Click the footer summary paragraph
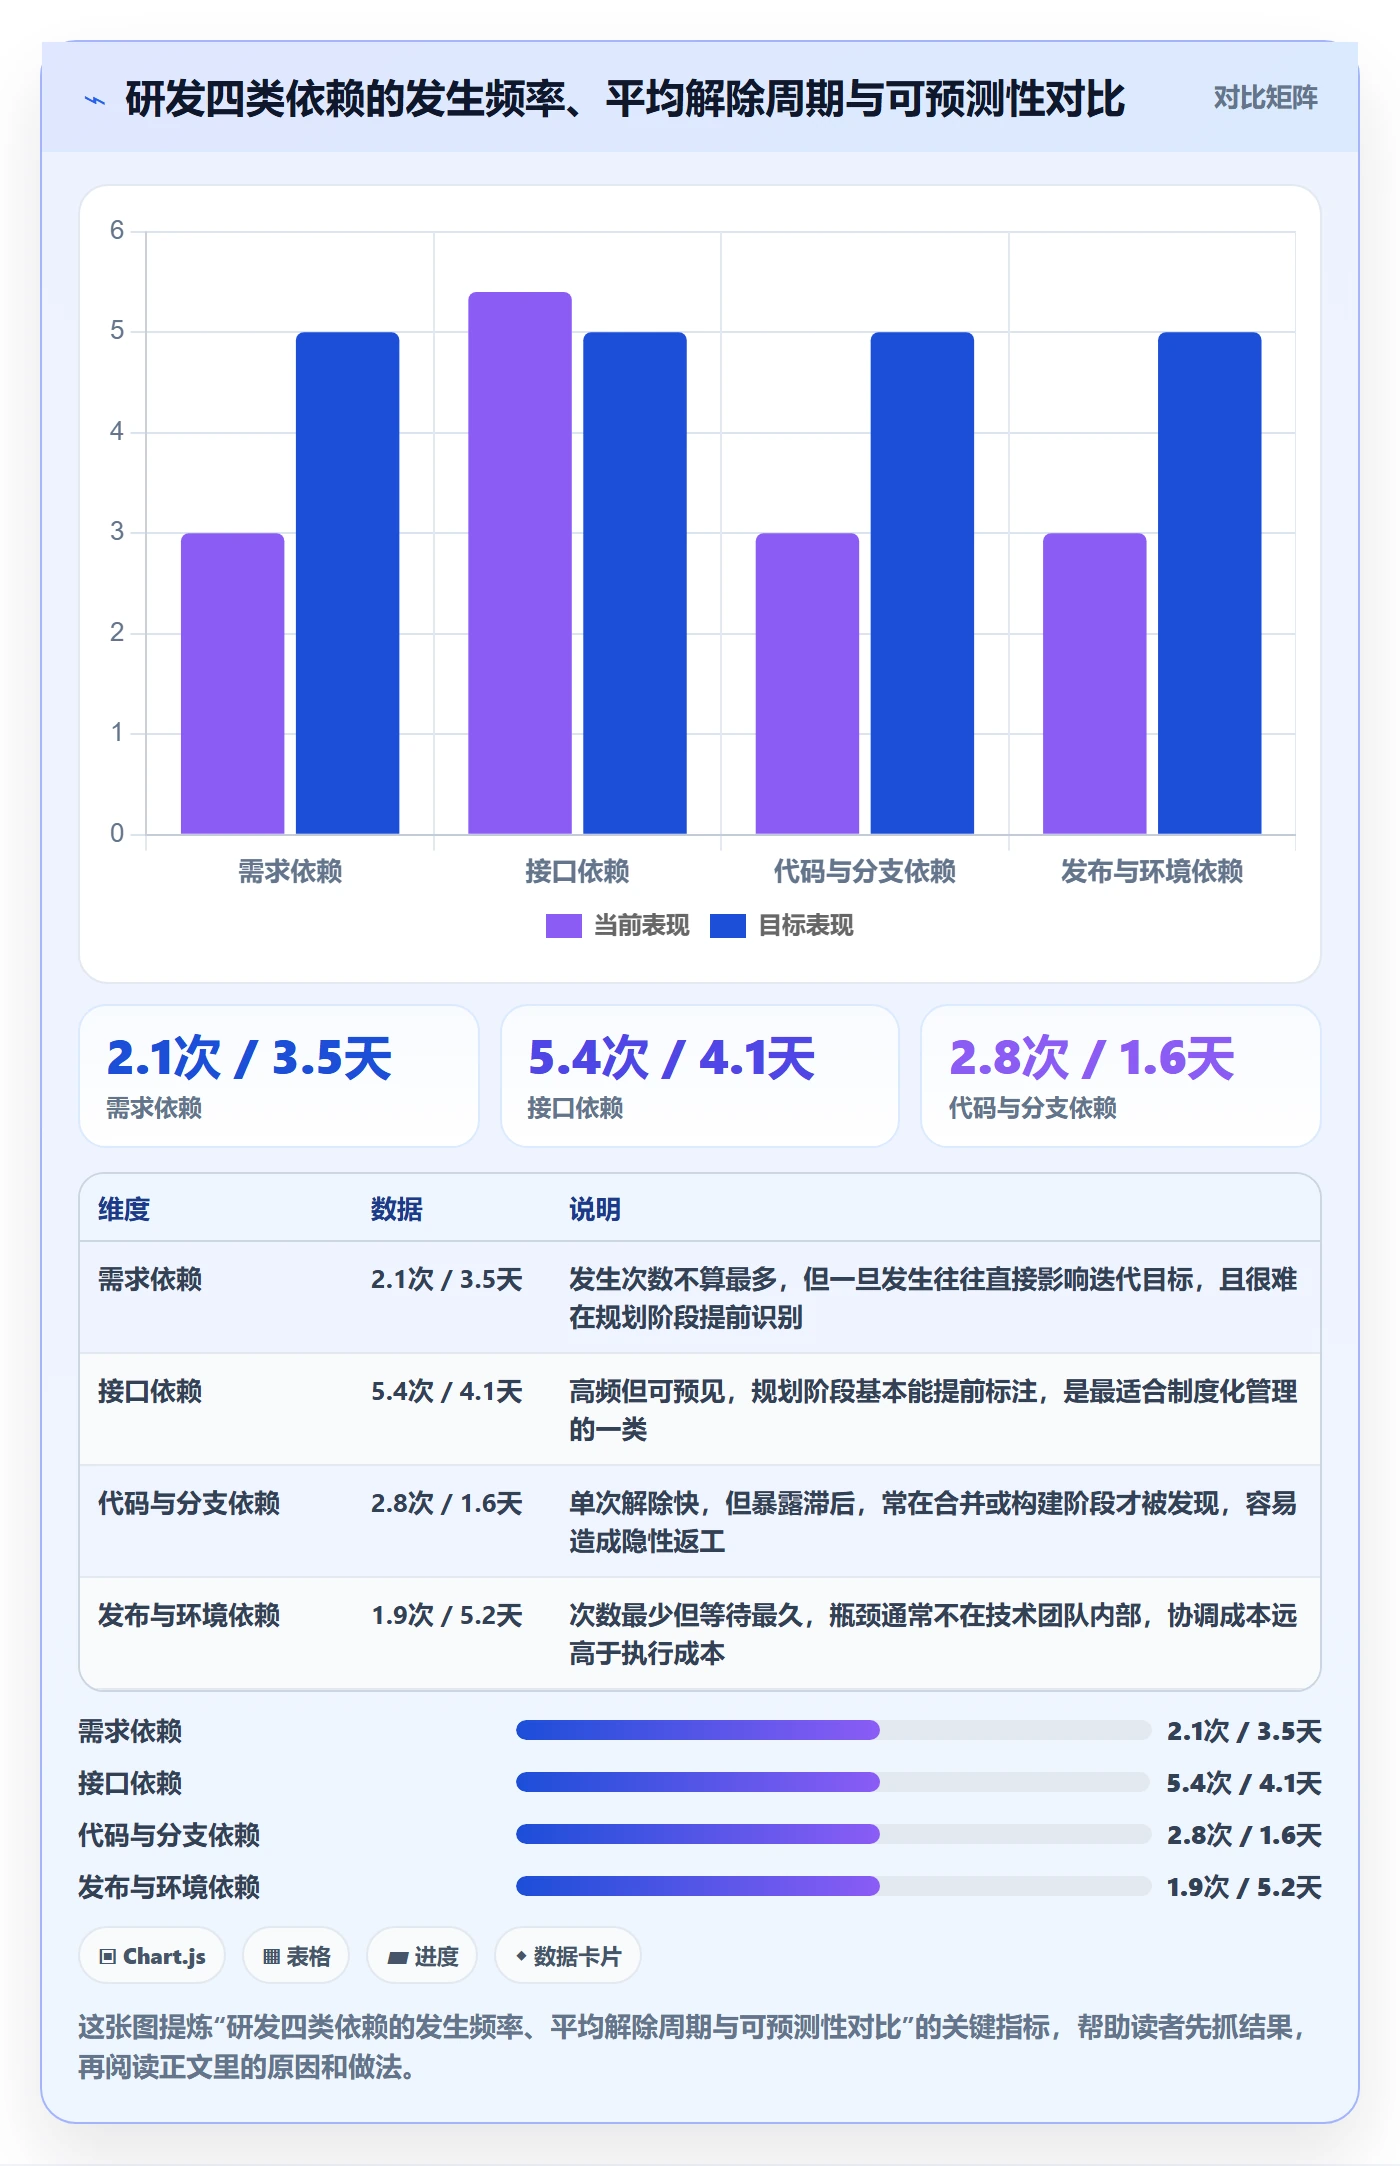The image size is (1400, 2166). (693, 2047)
